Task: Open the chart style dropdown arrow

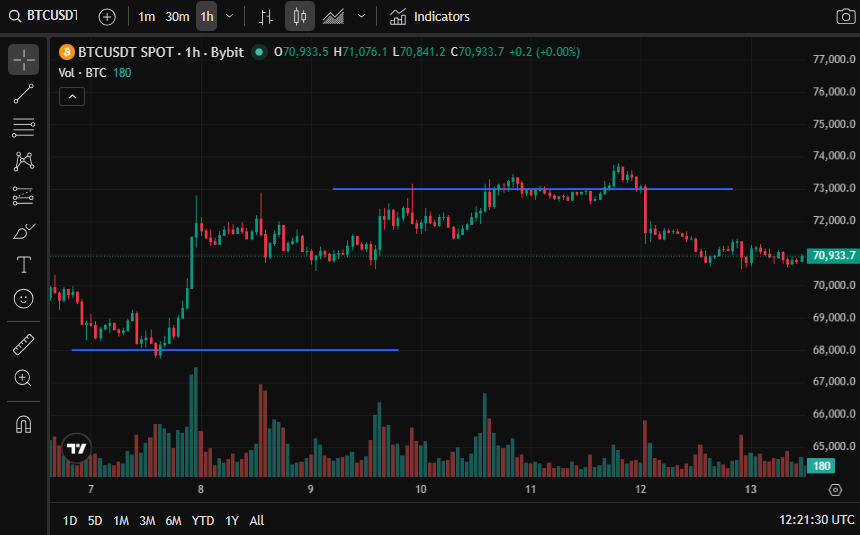Action: [361, 16]
